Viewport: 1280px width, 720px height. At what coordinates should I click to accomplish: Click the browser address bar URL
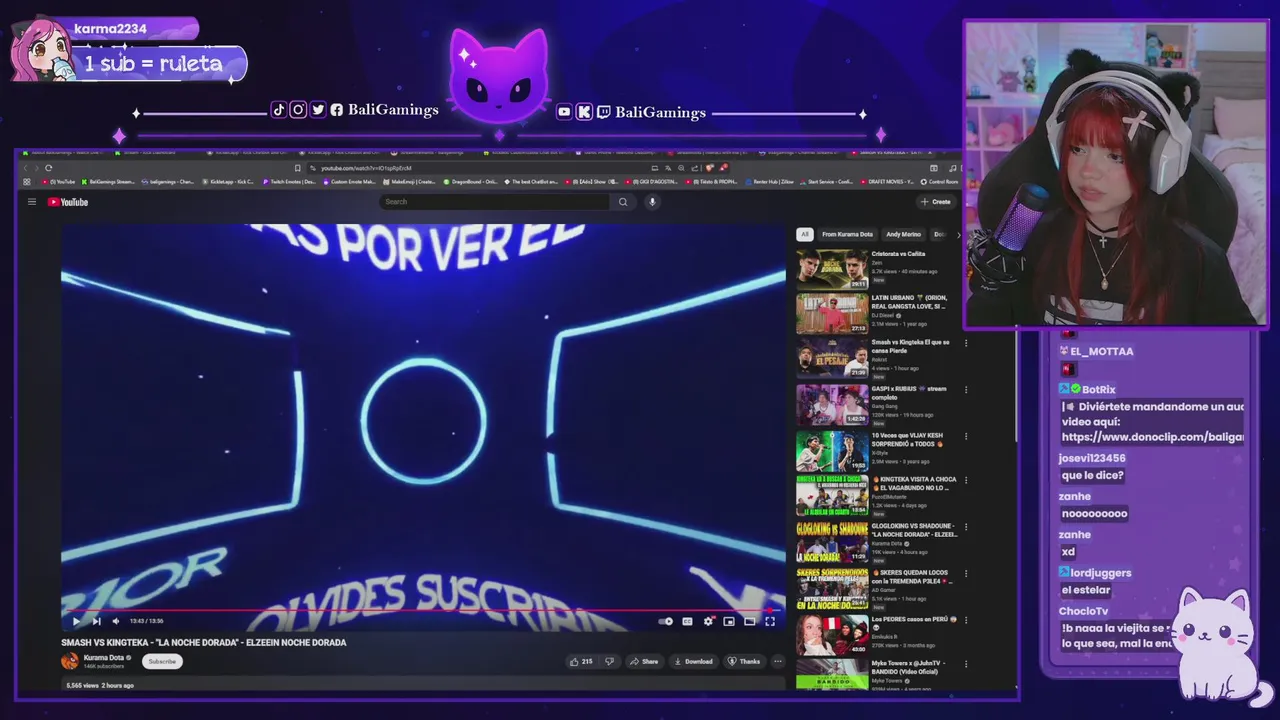(366, 168)
